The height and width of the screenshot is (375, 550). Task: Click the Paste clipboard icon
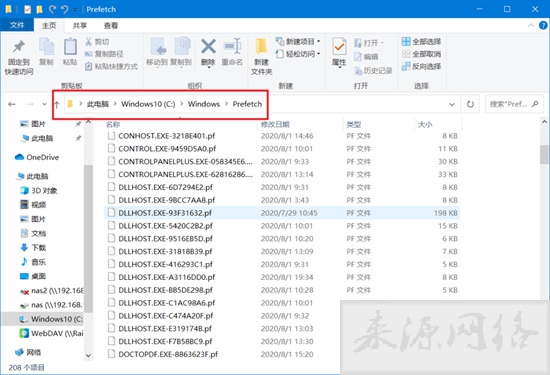pyautogui.click(x=70, y=47)
